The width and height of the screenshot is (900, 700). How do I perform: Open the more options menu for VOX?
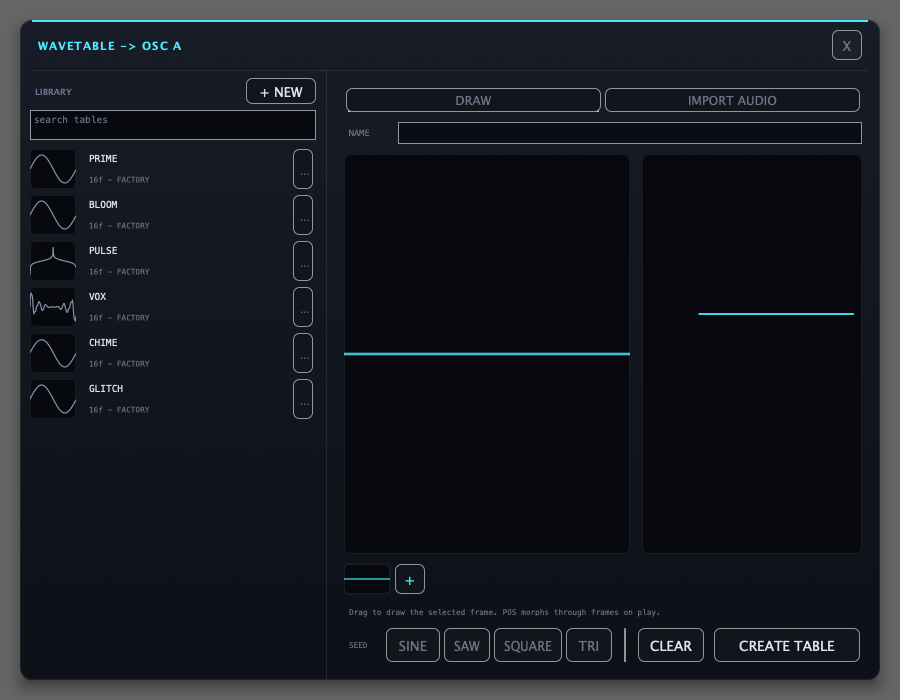click(x=303, y=307)
